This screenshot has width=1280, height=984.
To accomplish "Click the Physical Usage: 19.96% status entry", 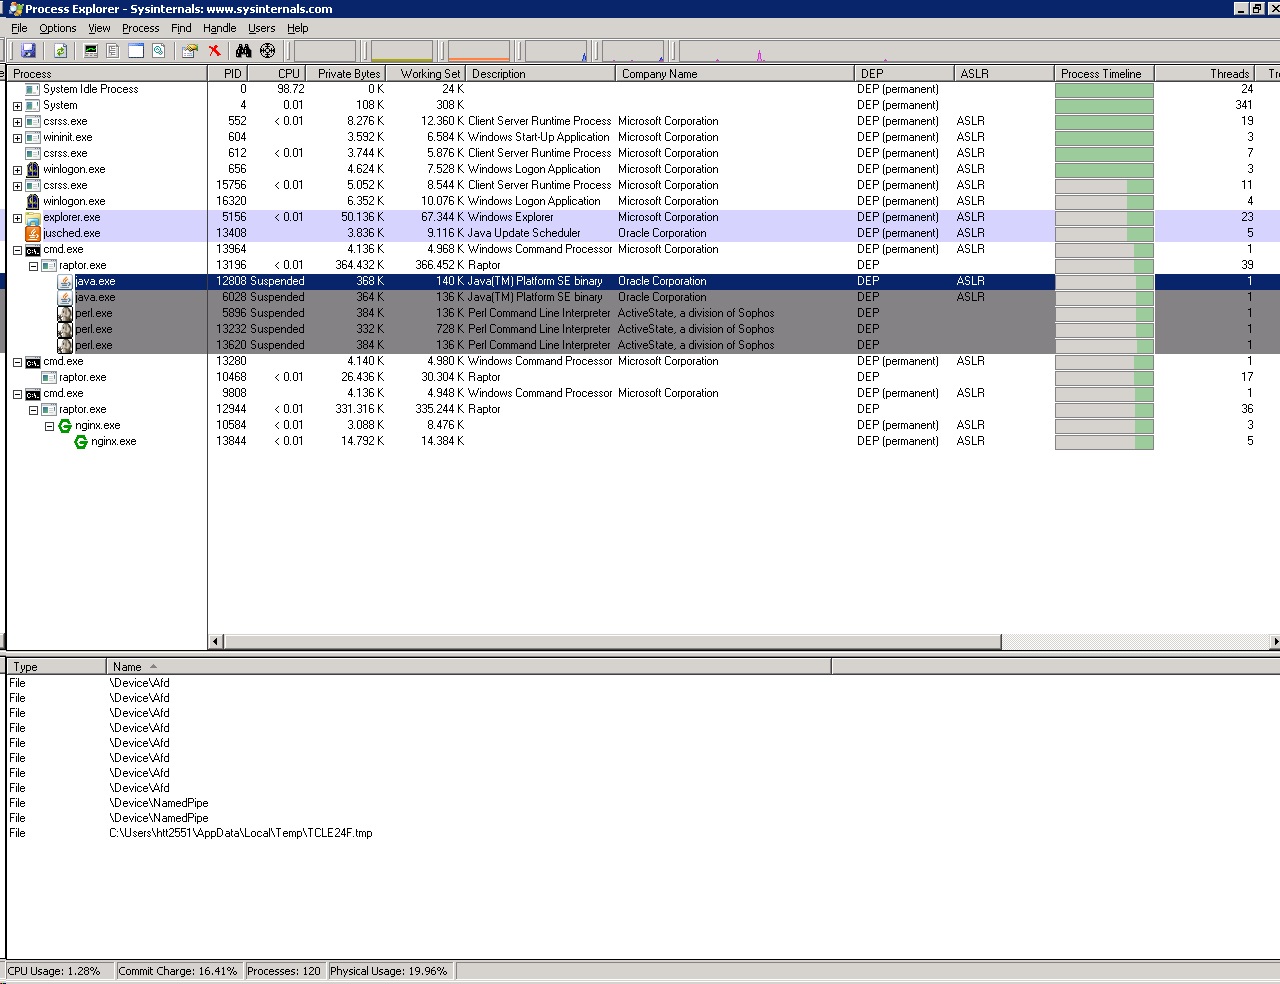I will point(389,971).
